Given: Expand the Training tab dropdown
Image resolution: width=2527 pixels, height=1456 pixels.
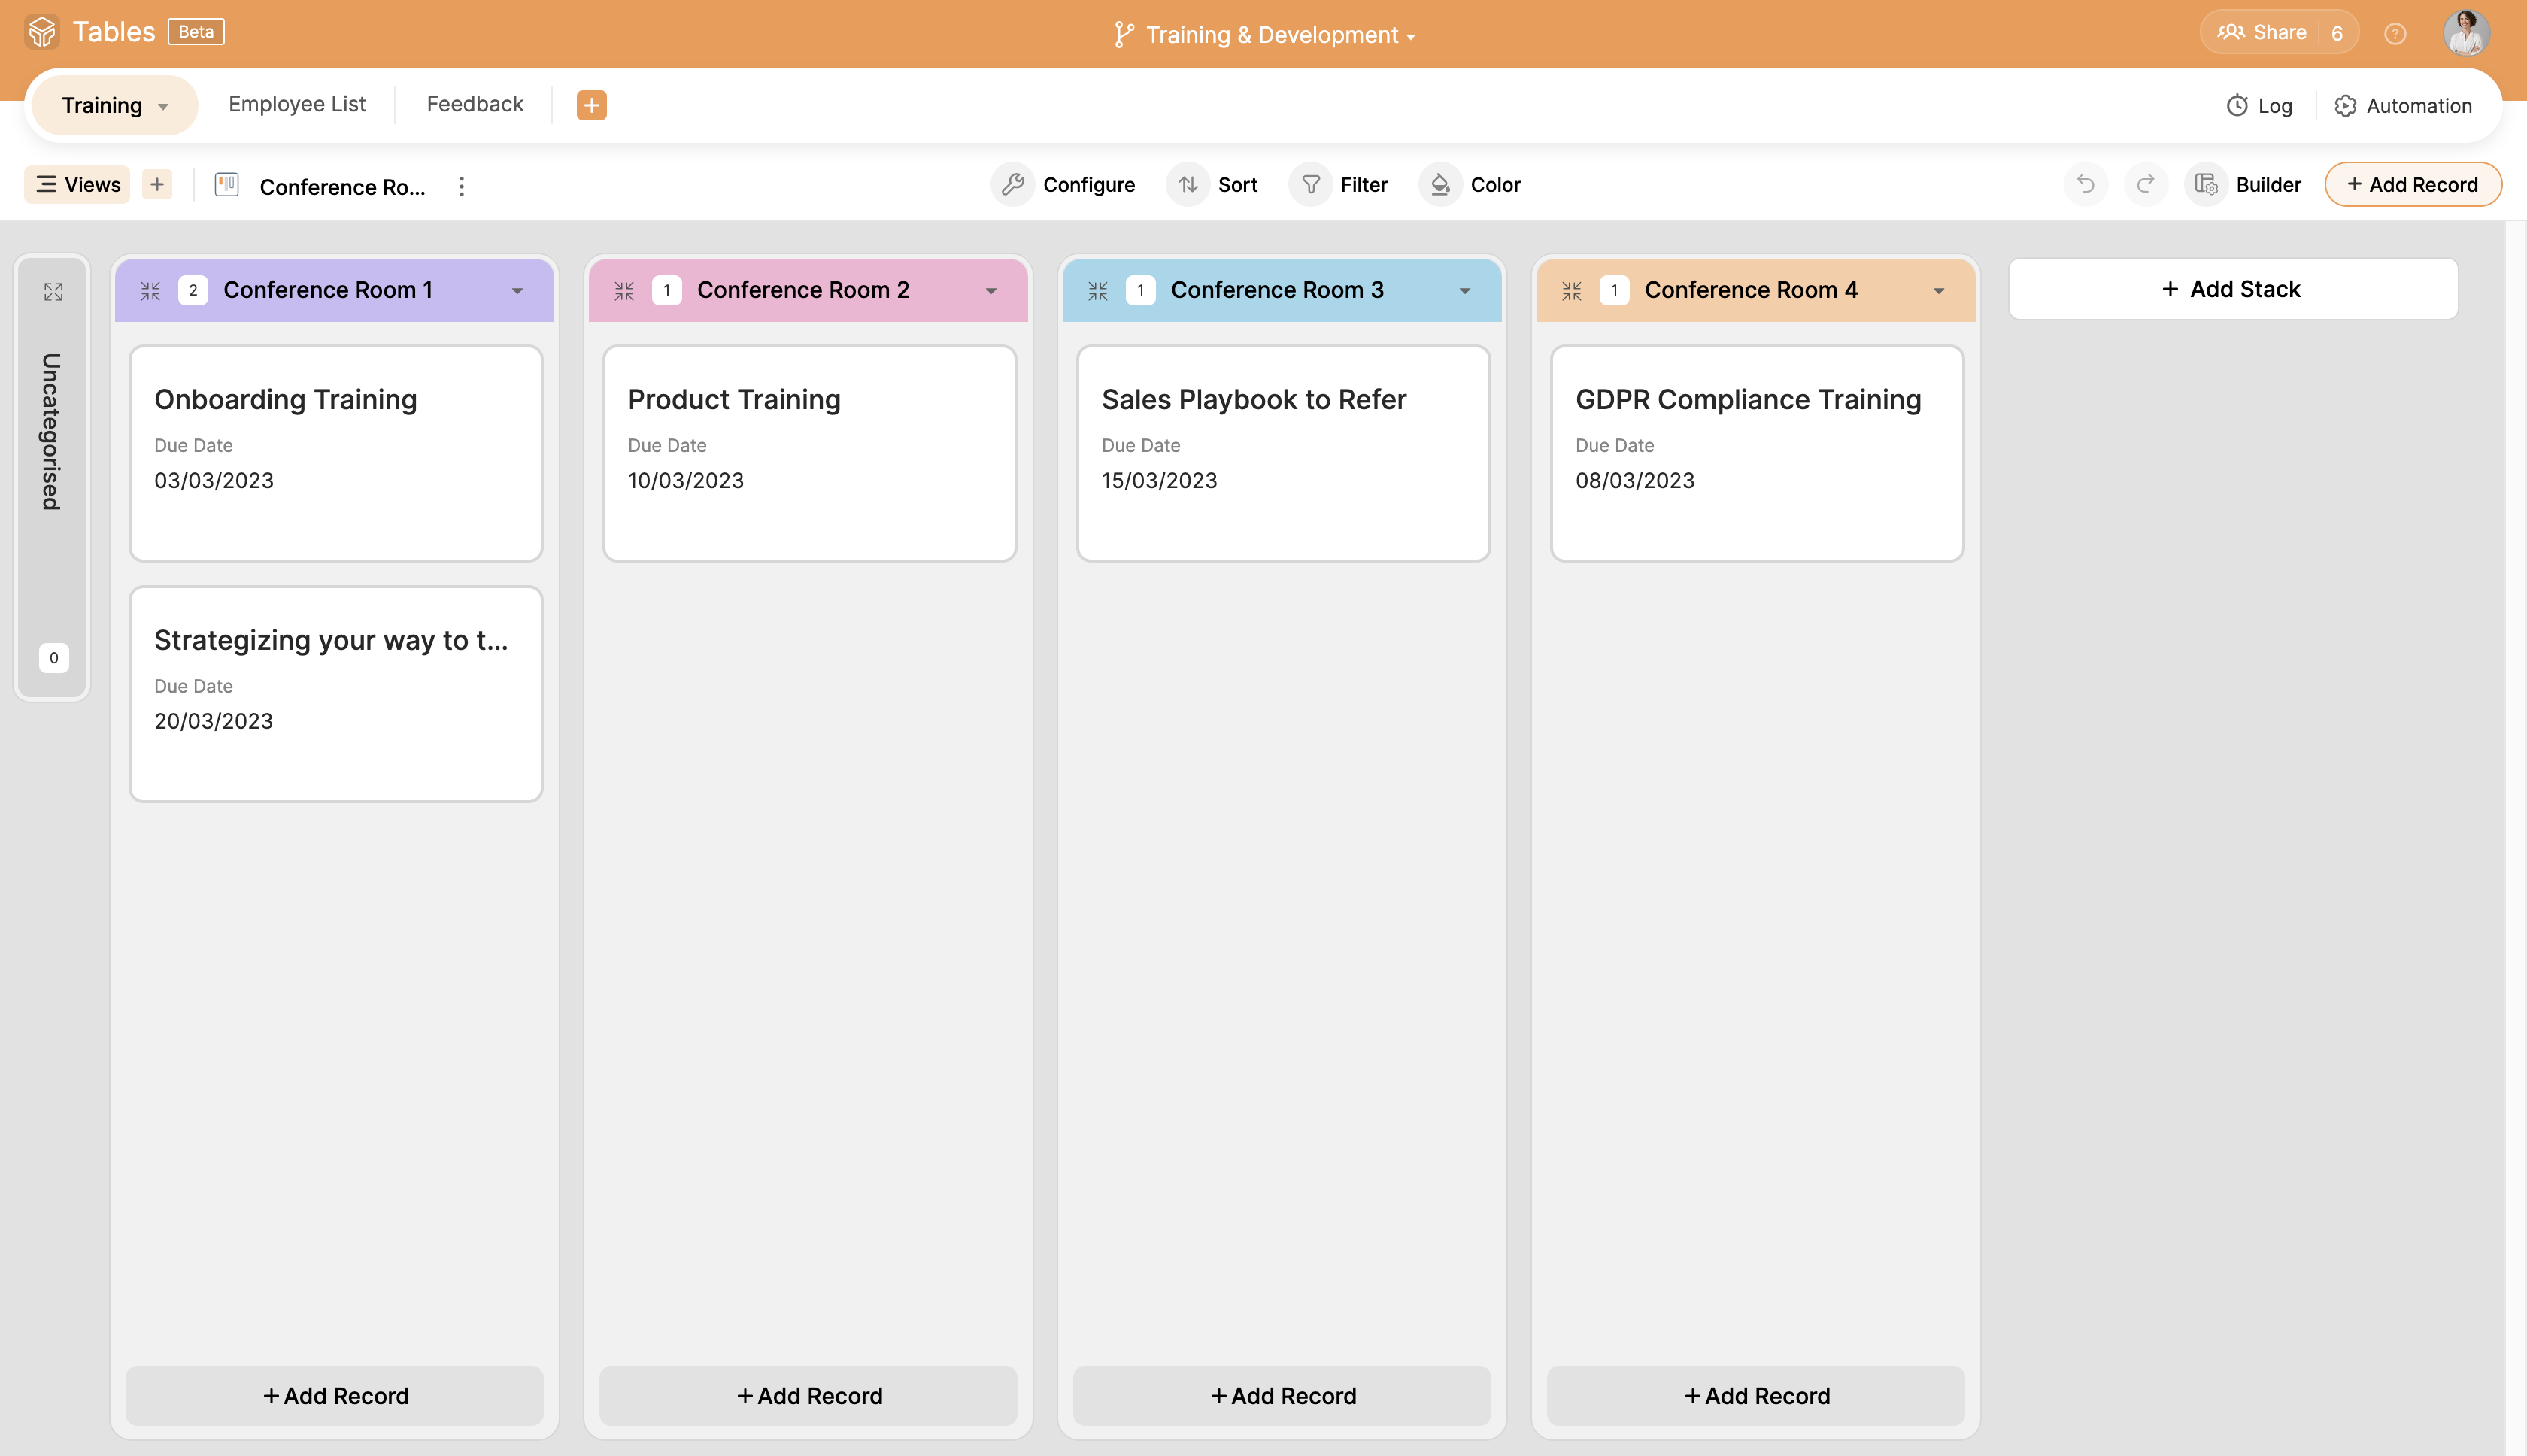Looking at the screenshot, I should [x=163, y=104].
